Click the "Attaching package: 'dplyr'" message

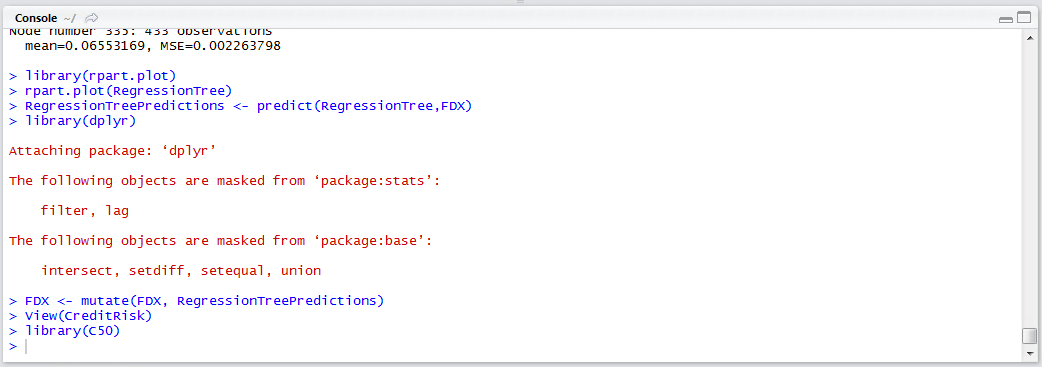pos(113,151)
